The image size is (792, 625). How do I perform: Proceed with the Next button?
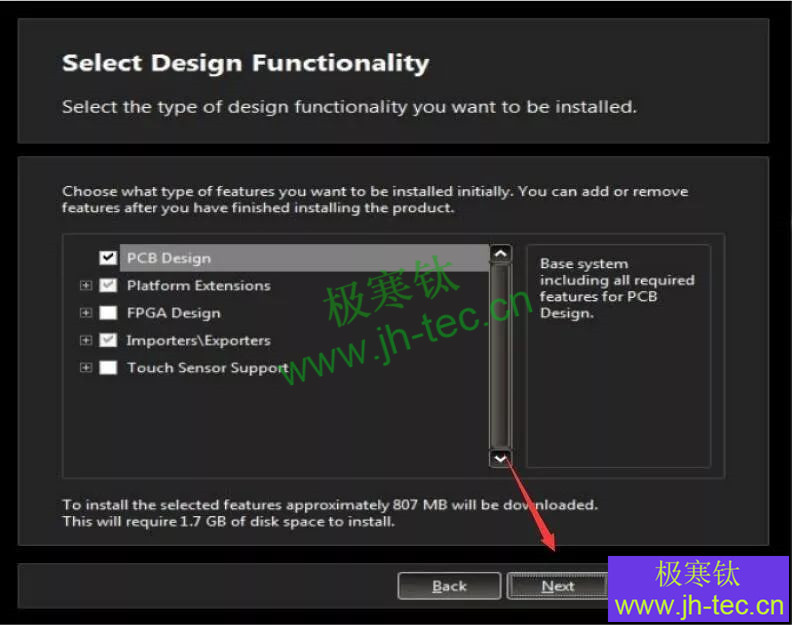(x=558, y=586)
